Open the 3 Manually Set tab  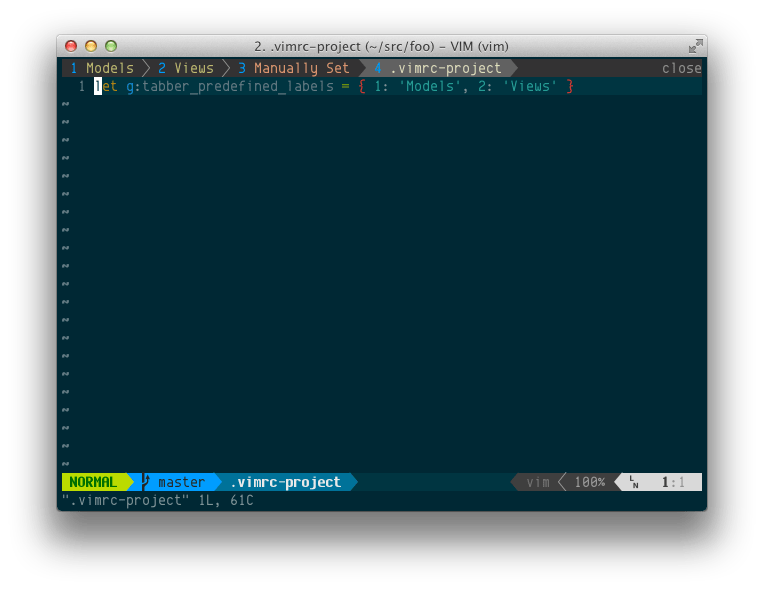[294, 68]
